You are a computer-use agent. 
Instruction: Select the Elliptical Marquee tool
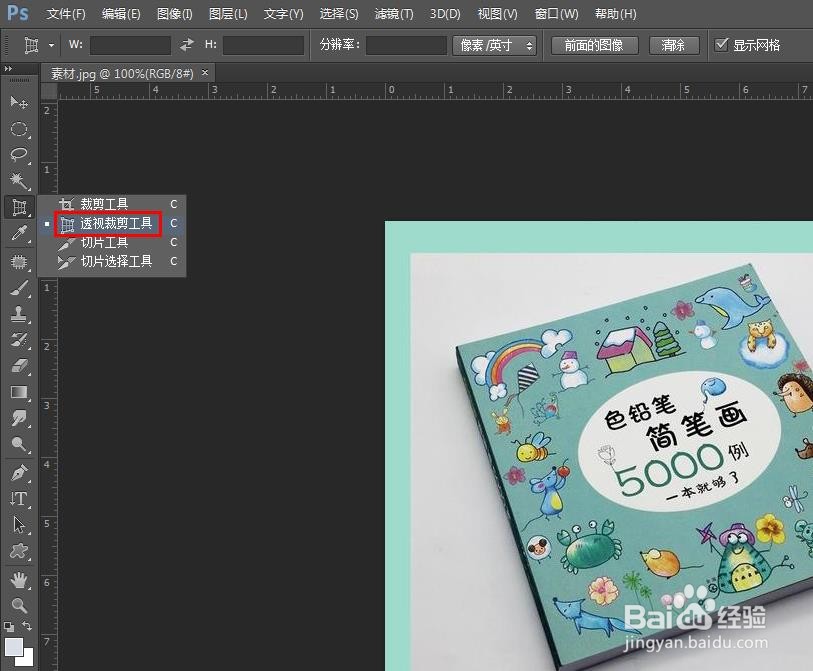pyautogui.click(x=19, y=129)
